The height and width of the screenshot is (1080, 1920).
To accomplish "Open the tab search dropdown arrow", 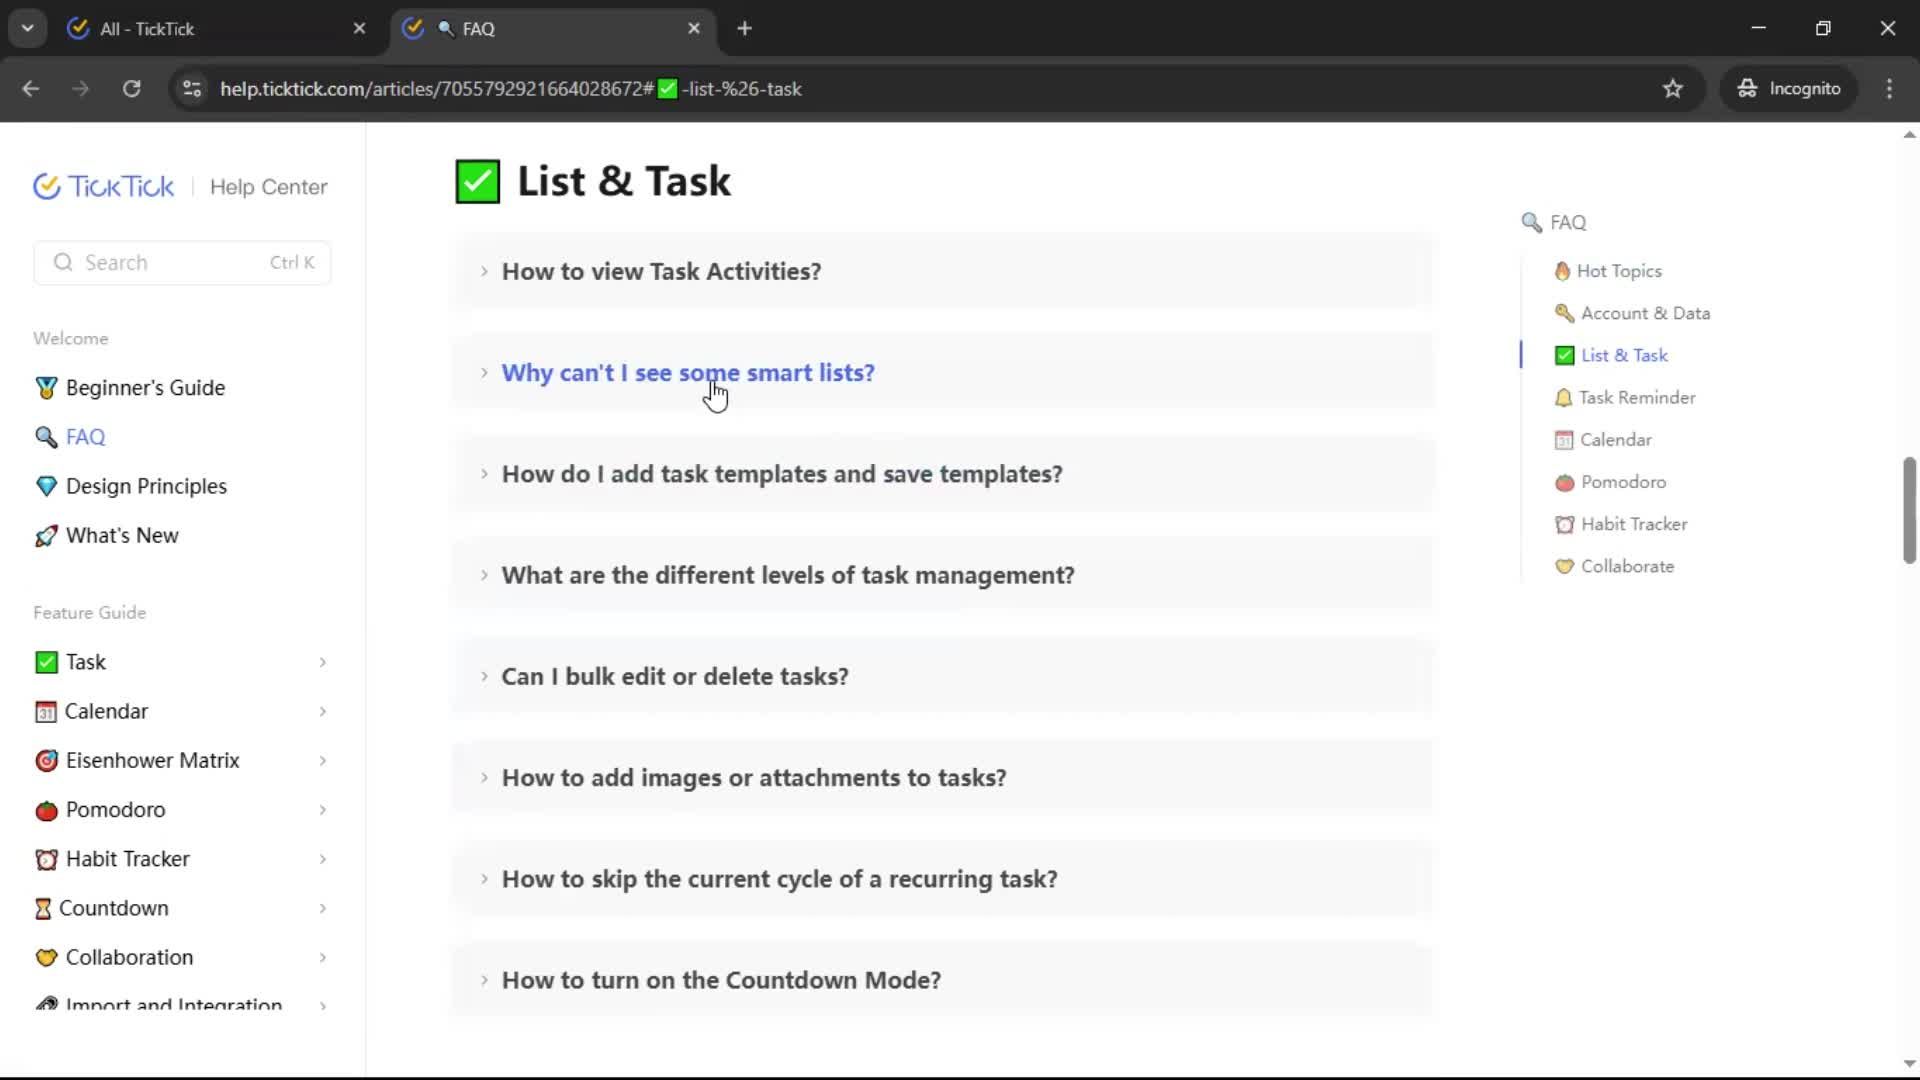I will (28, 29).
